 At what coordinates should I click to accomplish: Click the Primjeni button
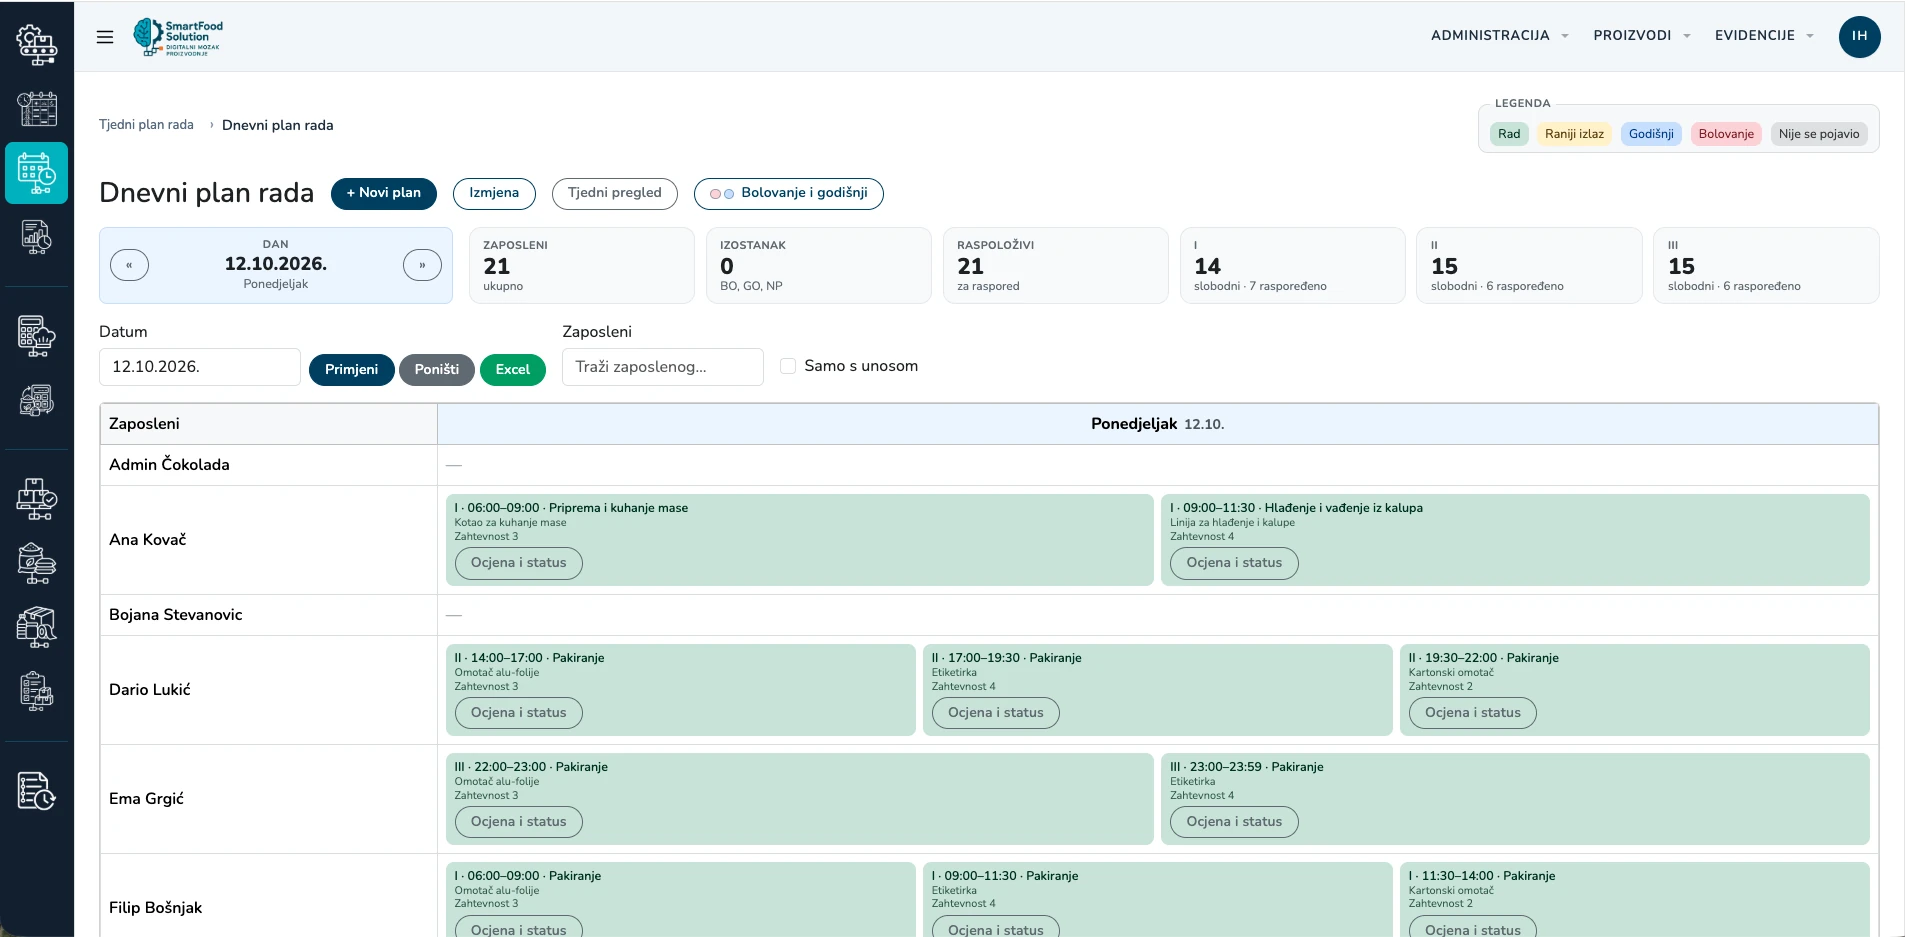point(352,369)
